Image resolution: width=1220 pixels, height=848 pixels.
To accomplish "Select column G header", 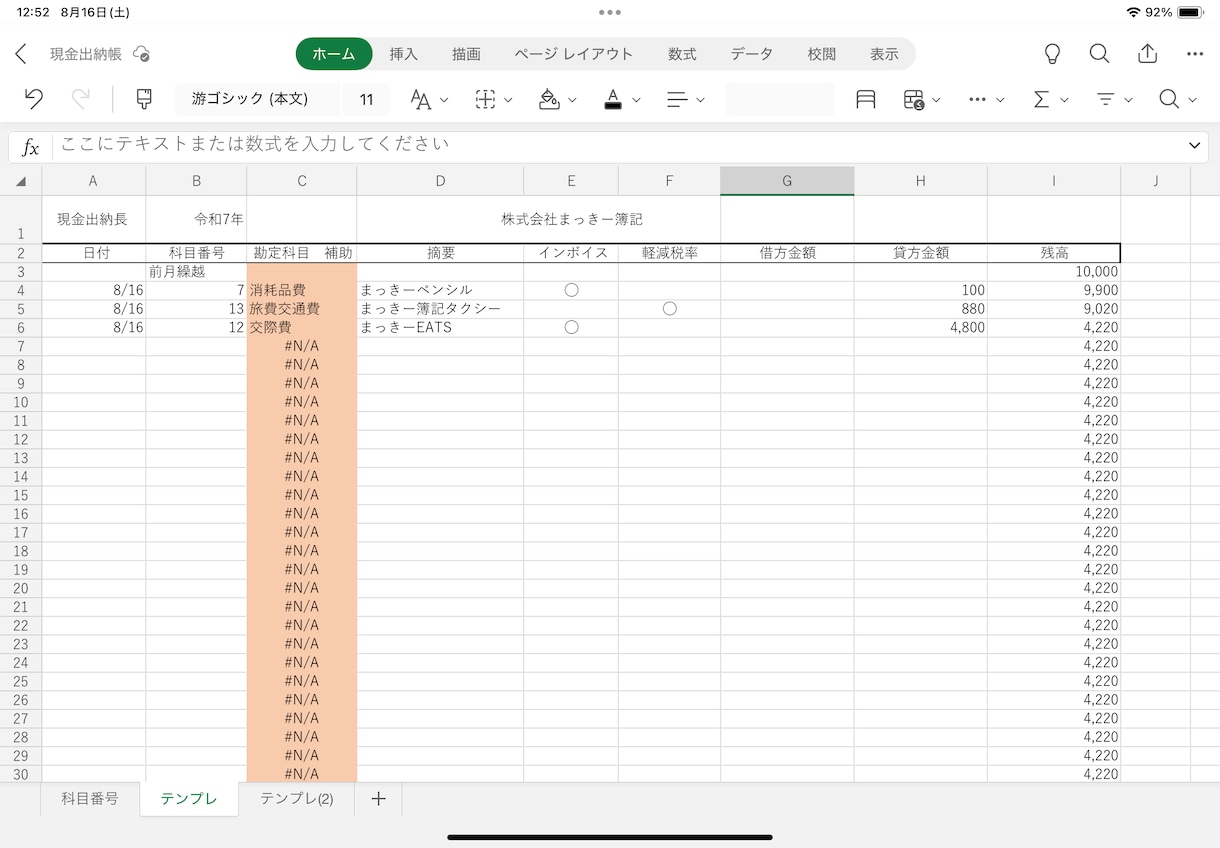I will click(x=787, y=181).
